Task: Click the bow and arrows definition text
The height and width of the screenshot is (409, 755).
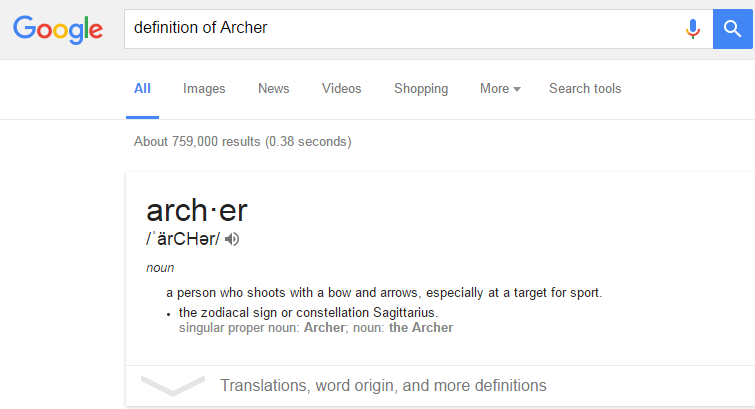Action: pos(384,294)
